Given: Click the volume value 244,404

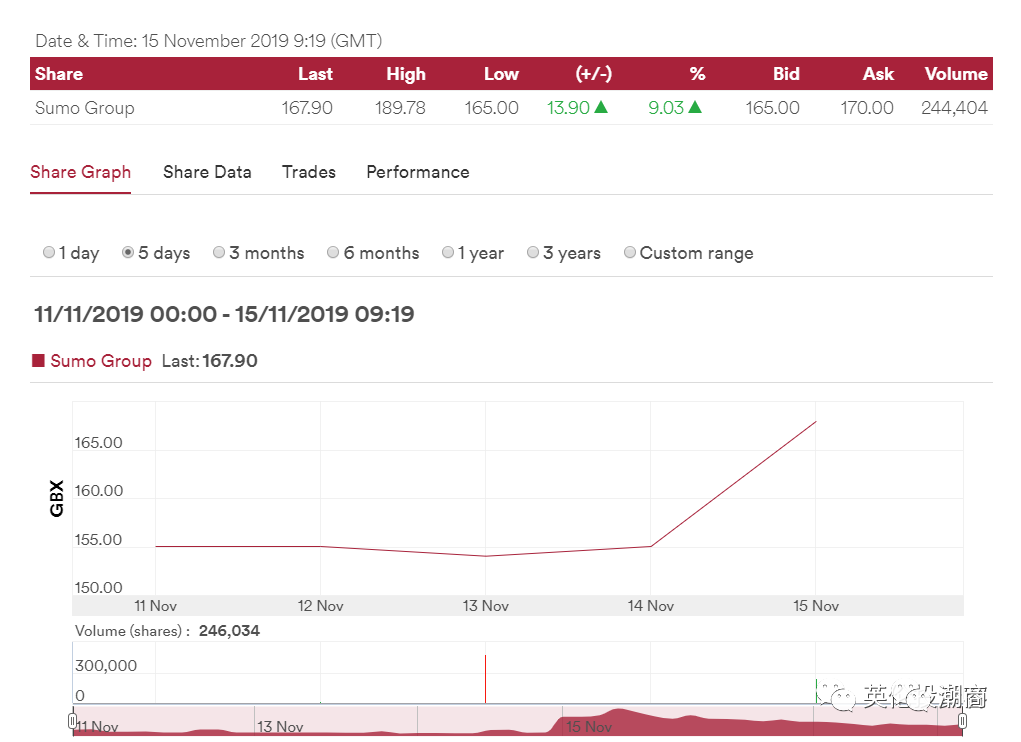Looking at the screenshot, I should [954, 107].
